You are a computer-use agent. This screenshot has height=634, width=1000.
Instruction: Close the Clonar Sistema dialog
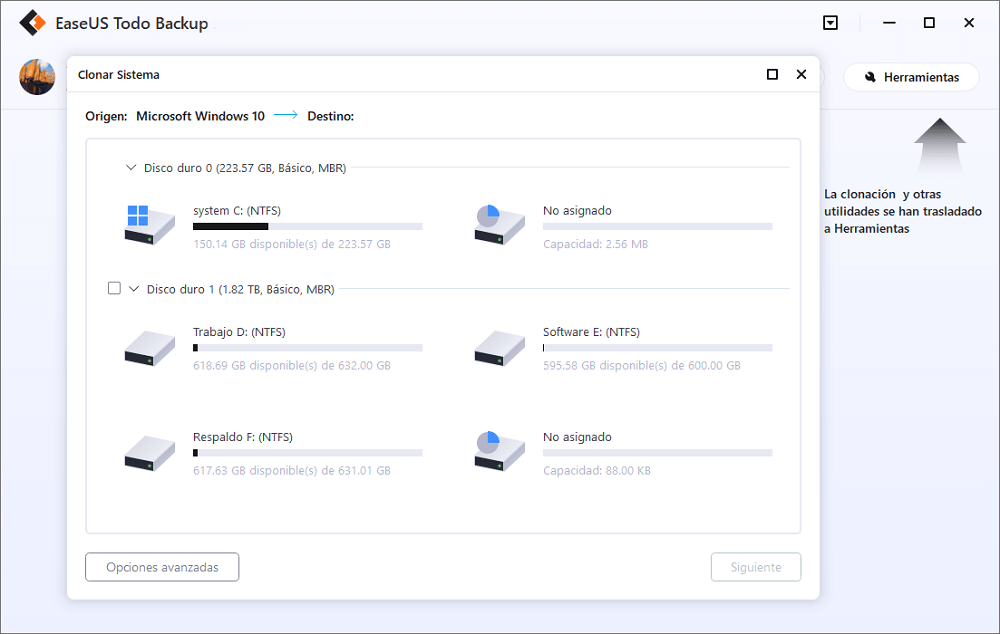(x=801, y=75)
